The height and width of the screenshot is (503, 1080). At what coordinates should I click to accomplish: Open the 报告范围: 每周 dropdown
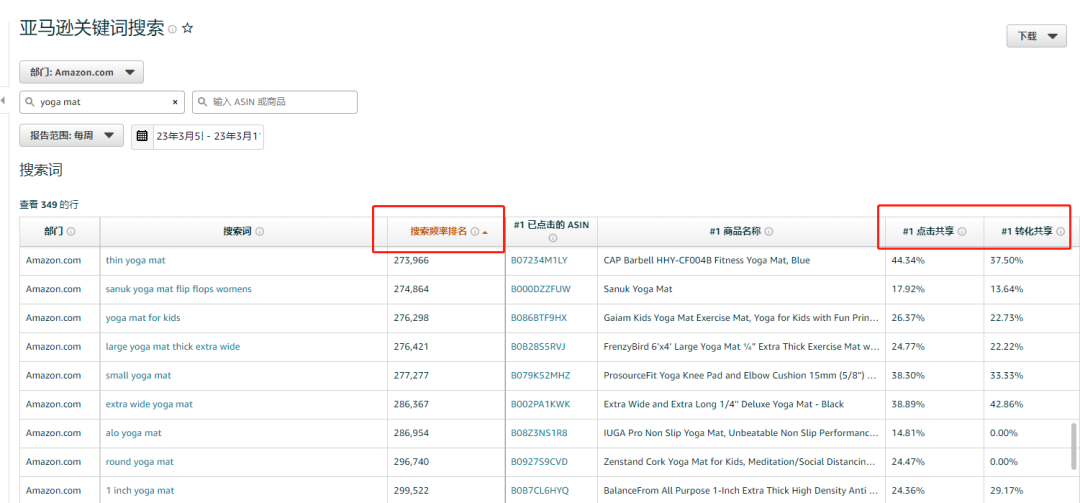click(72, 135)
